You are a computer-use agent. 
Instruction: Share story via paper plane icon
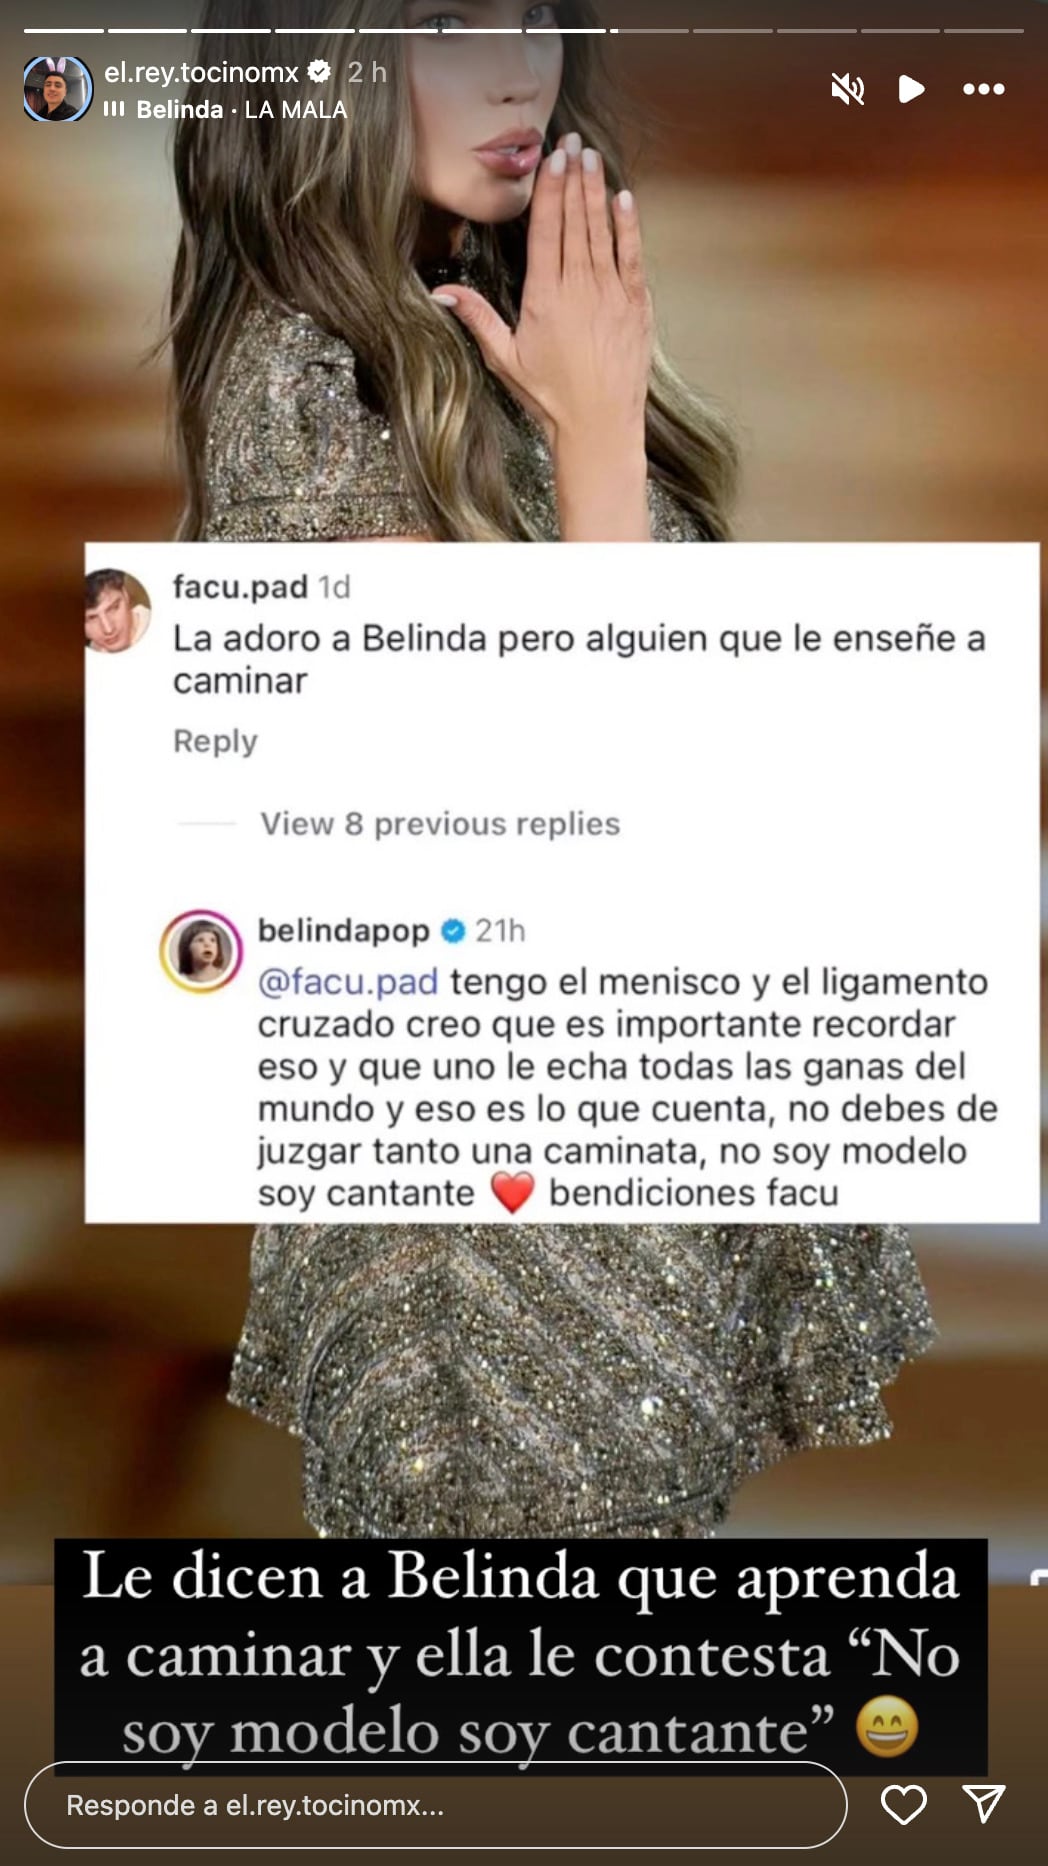click(x=984, y=1804)
